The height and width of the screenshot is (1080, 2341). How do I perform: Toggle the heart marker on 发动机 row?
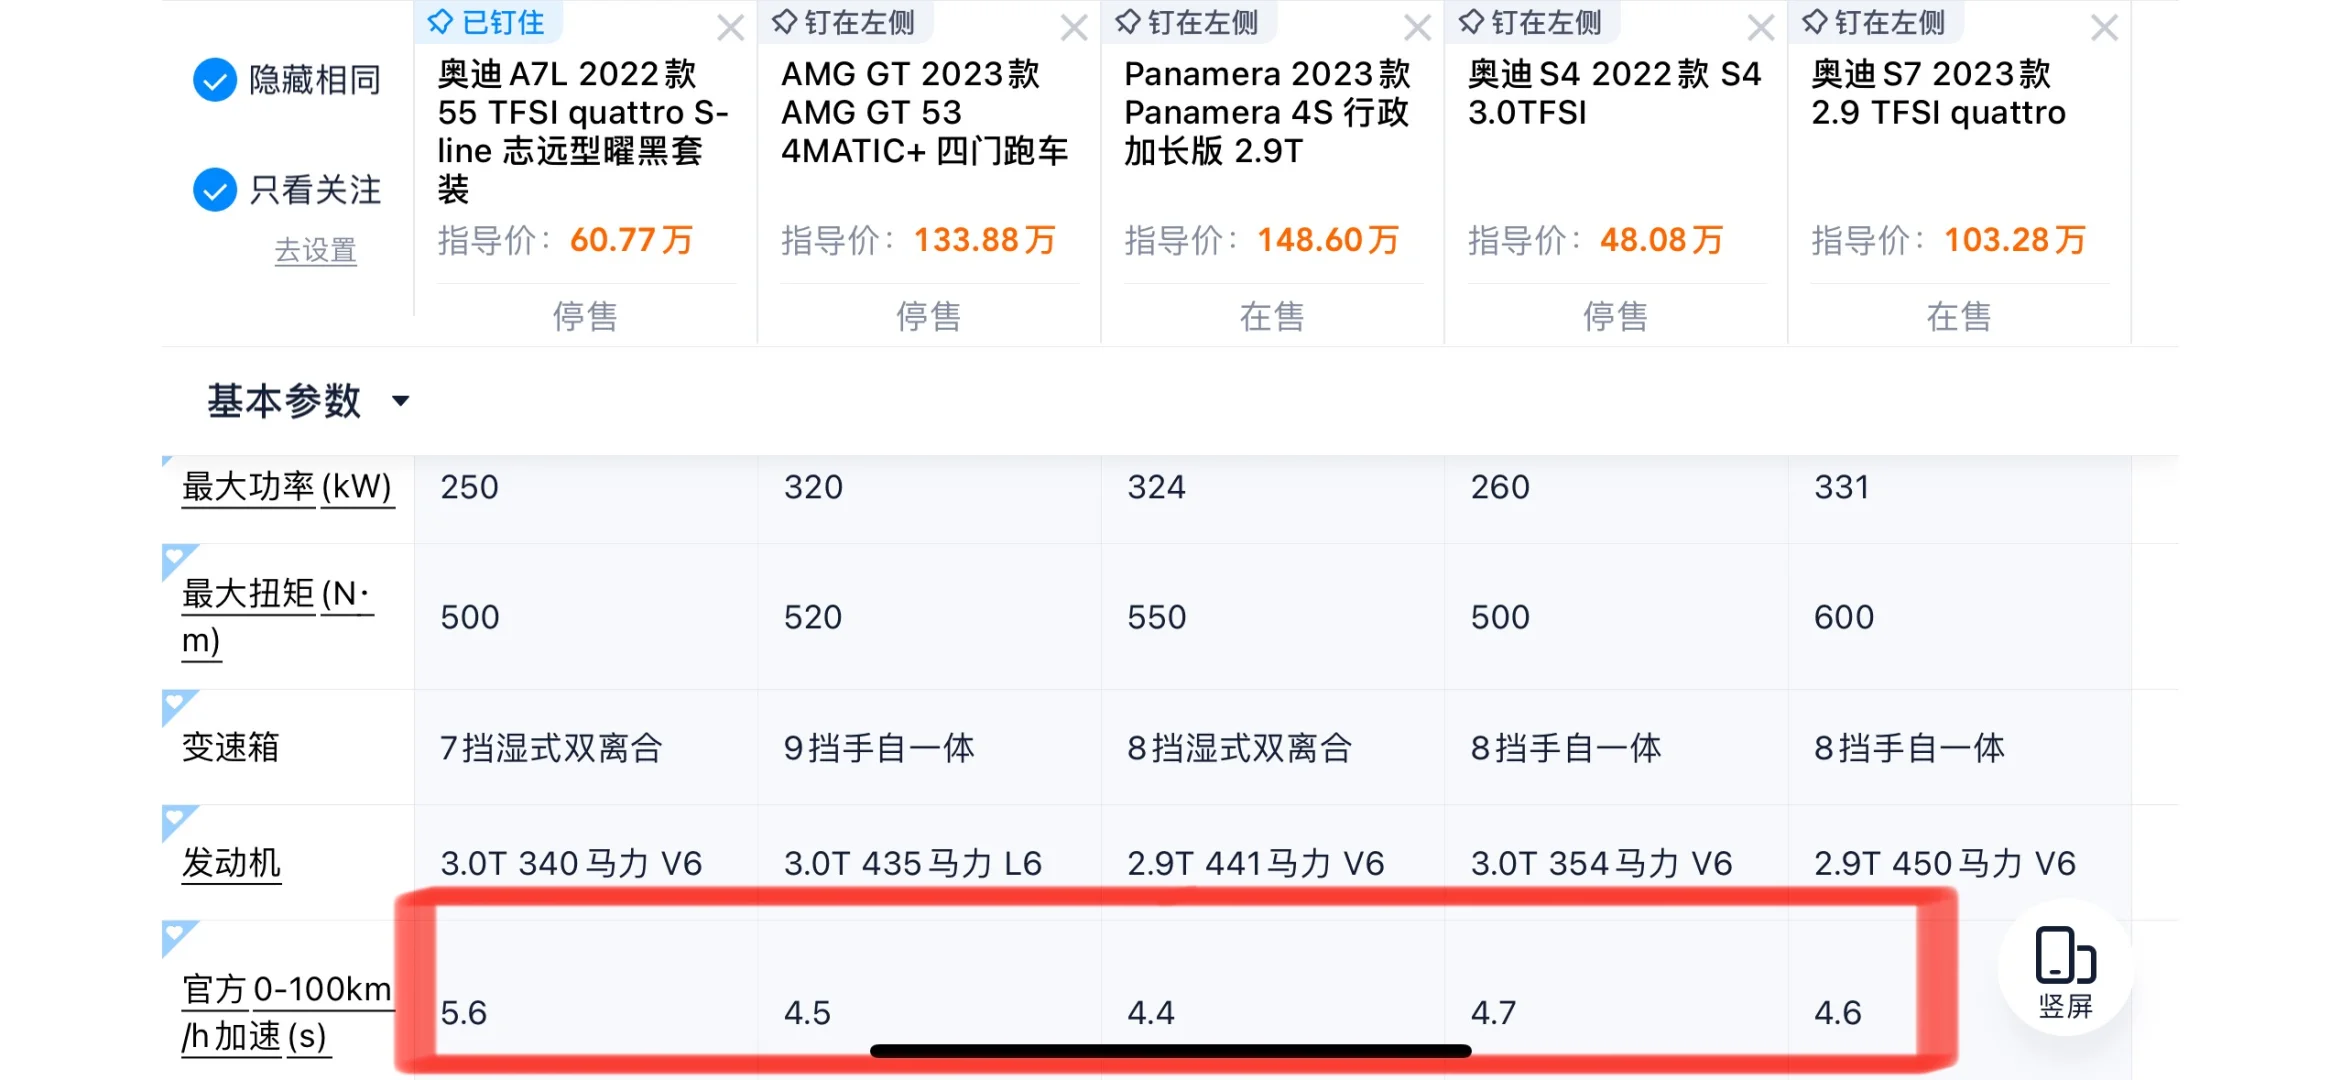pos(176,819)
